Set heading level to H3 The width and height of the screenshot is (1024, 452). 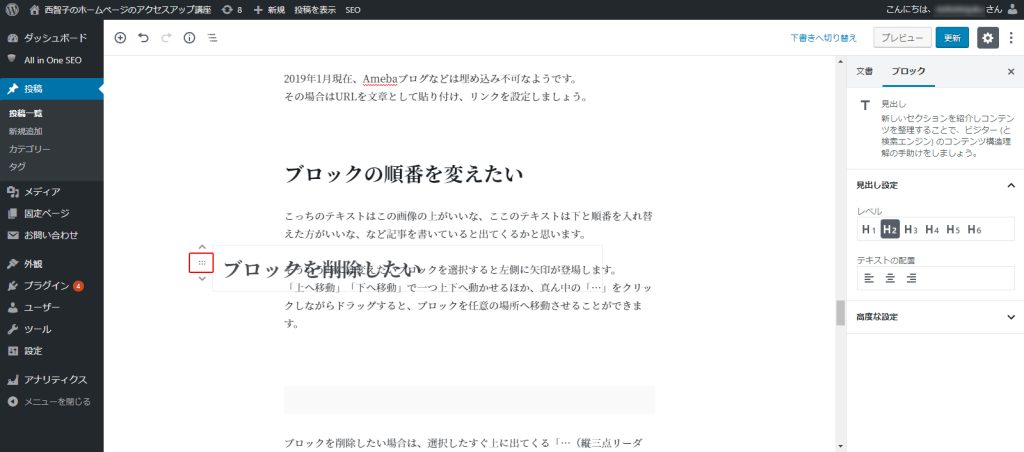[x=911, y=229]
